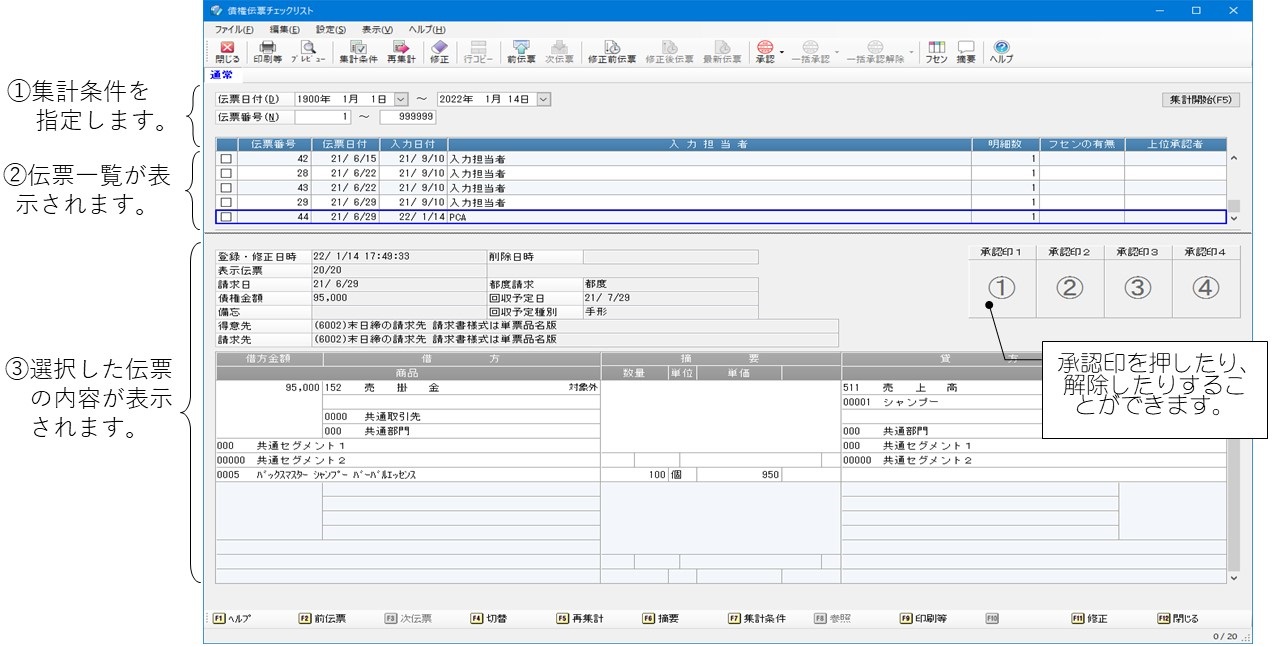
Task: Open 印刷等 print toolbar icon
Action: click(x=267, y=52)
